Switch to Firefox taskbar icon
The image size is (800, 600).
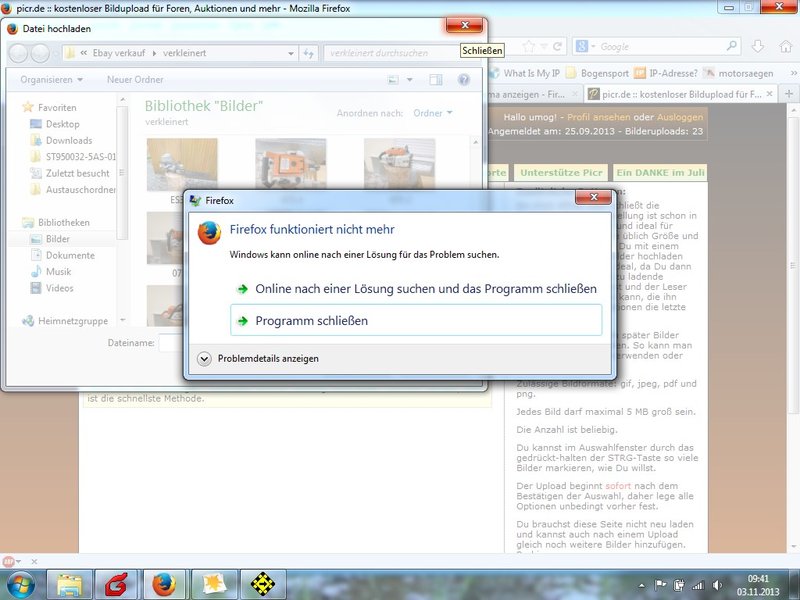(164, 585)
